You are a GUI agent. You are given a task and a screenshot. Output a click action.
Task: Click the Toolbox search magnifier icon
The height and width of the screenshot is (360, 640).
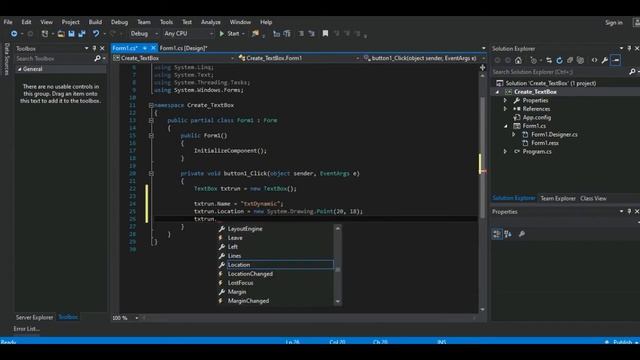(x=97, y=59)
